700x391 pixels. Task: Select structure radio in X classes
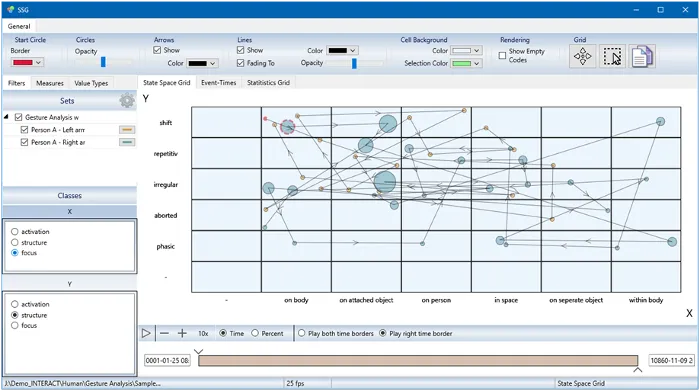coord(15,242)
